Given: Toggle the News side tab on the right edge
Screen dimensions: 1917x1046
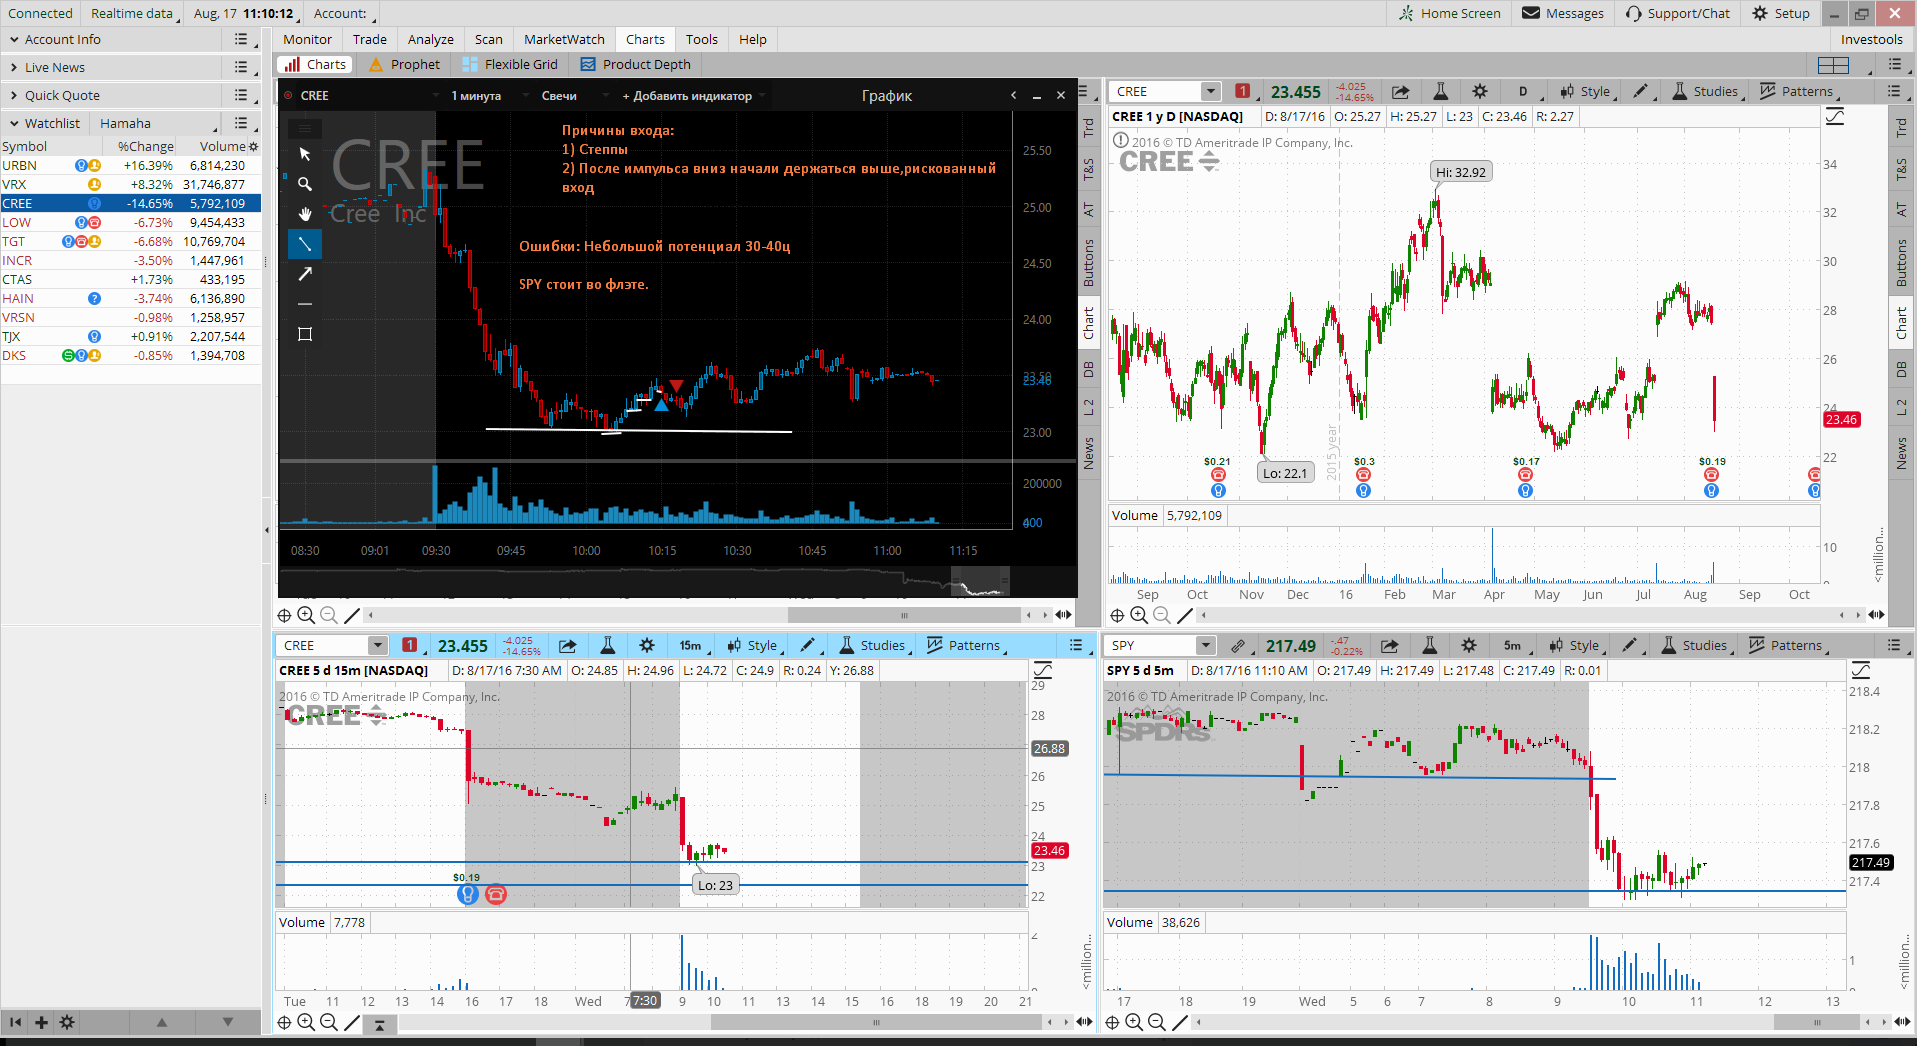Looking at the screenshot, I should coord(1902,453).
